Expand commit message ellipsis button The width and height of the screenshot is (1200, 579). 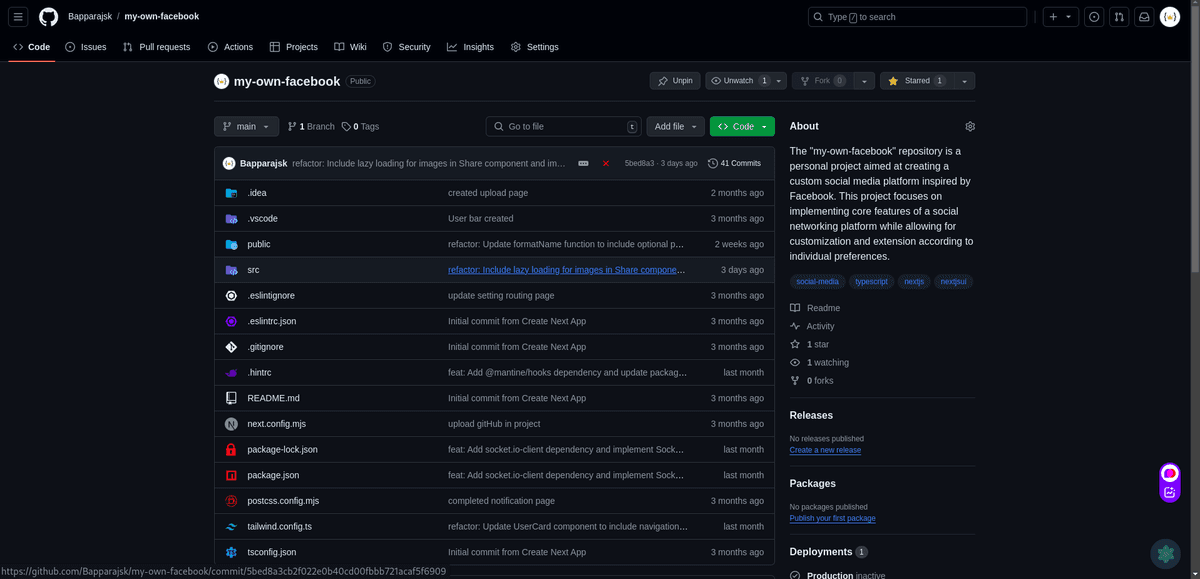(x=583, y=163)
